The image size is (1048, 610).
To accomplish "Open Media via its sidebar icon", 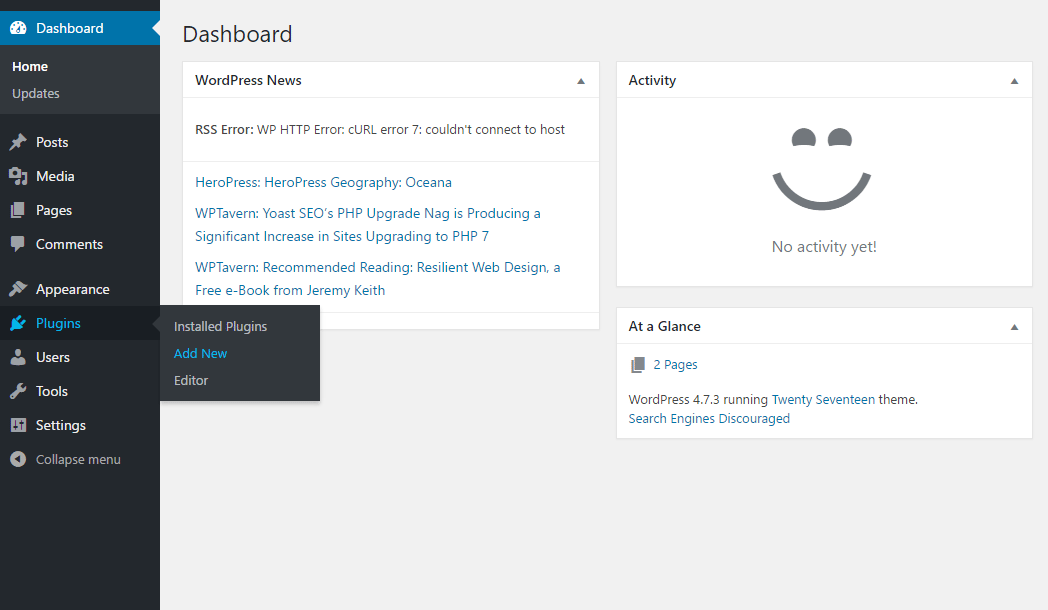I will pyautogui.click(x=18, y=176).
